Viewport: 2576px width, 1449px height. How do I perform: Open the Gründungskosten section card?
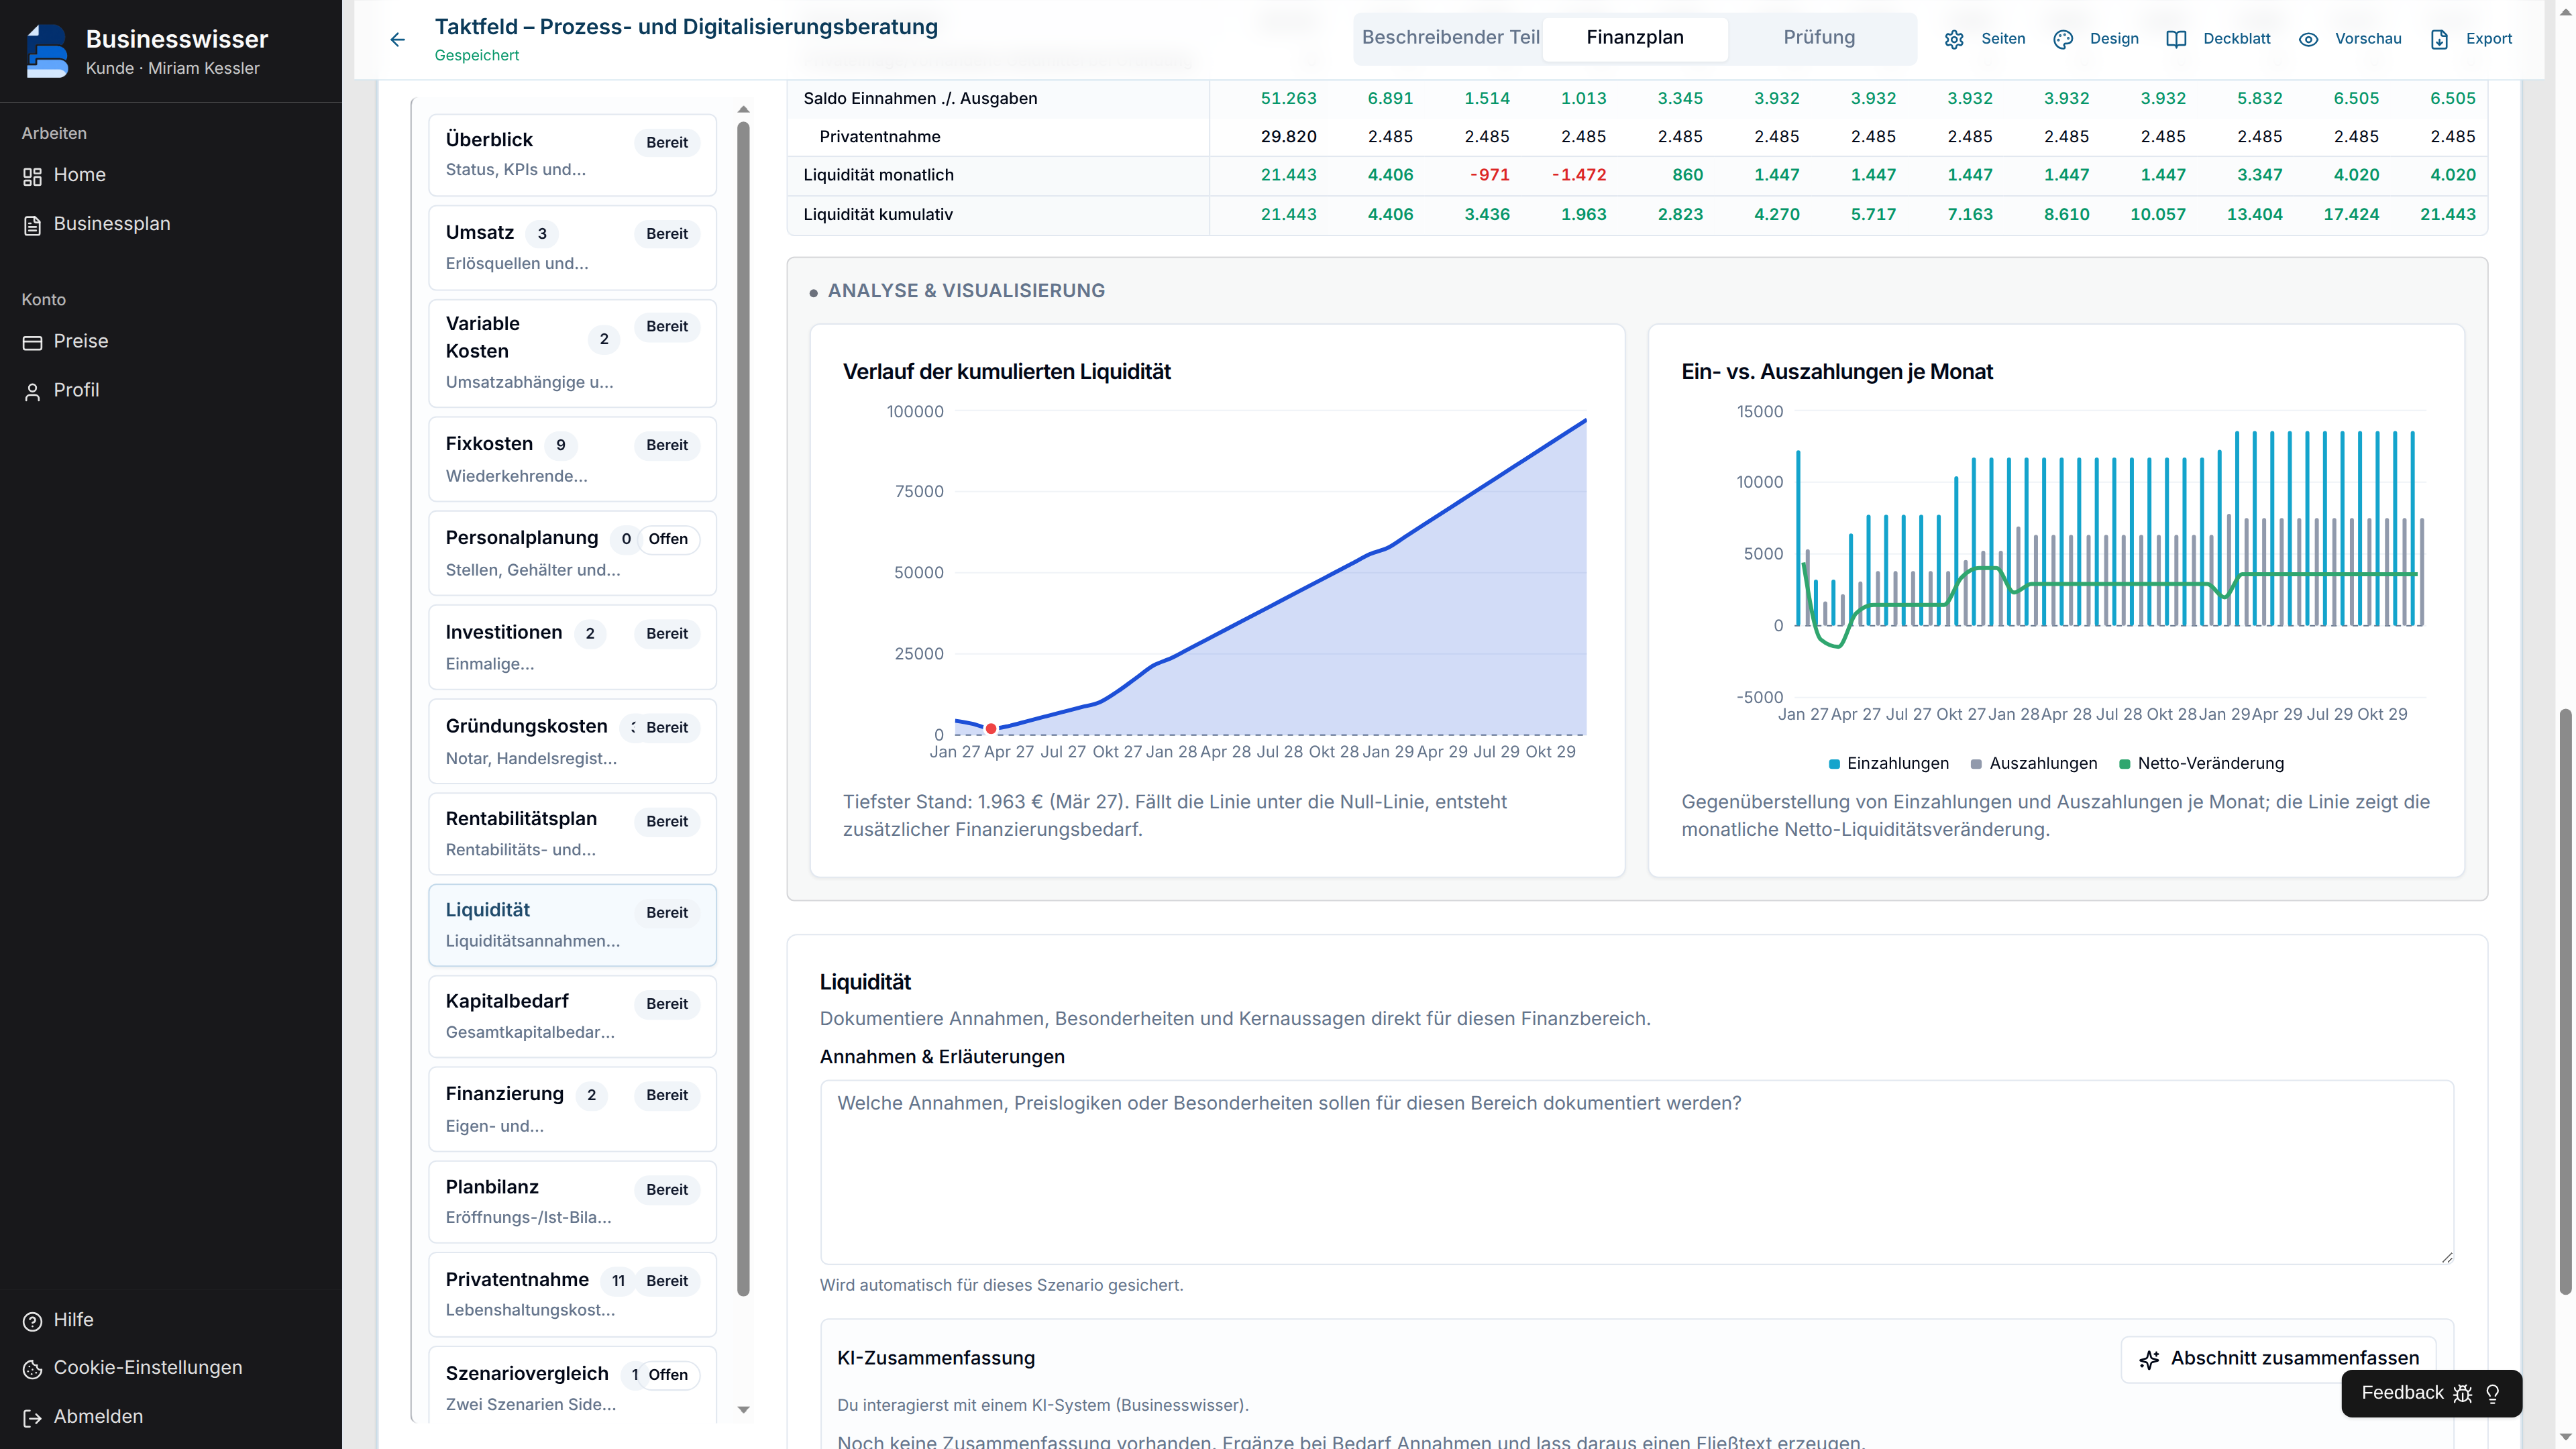572,740
